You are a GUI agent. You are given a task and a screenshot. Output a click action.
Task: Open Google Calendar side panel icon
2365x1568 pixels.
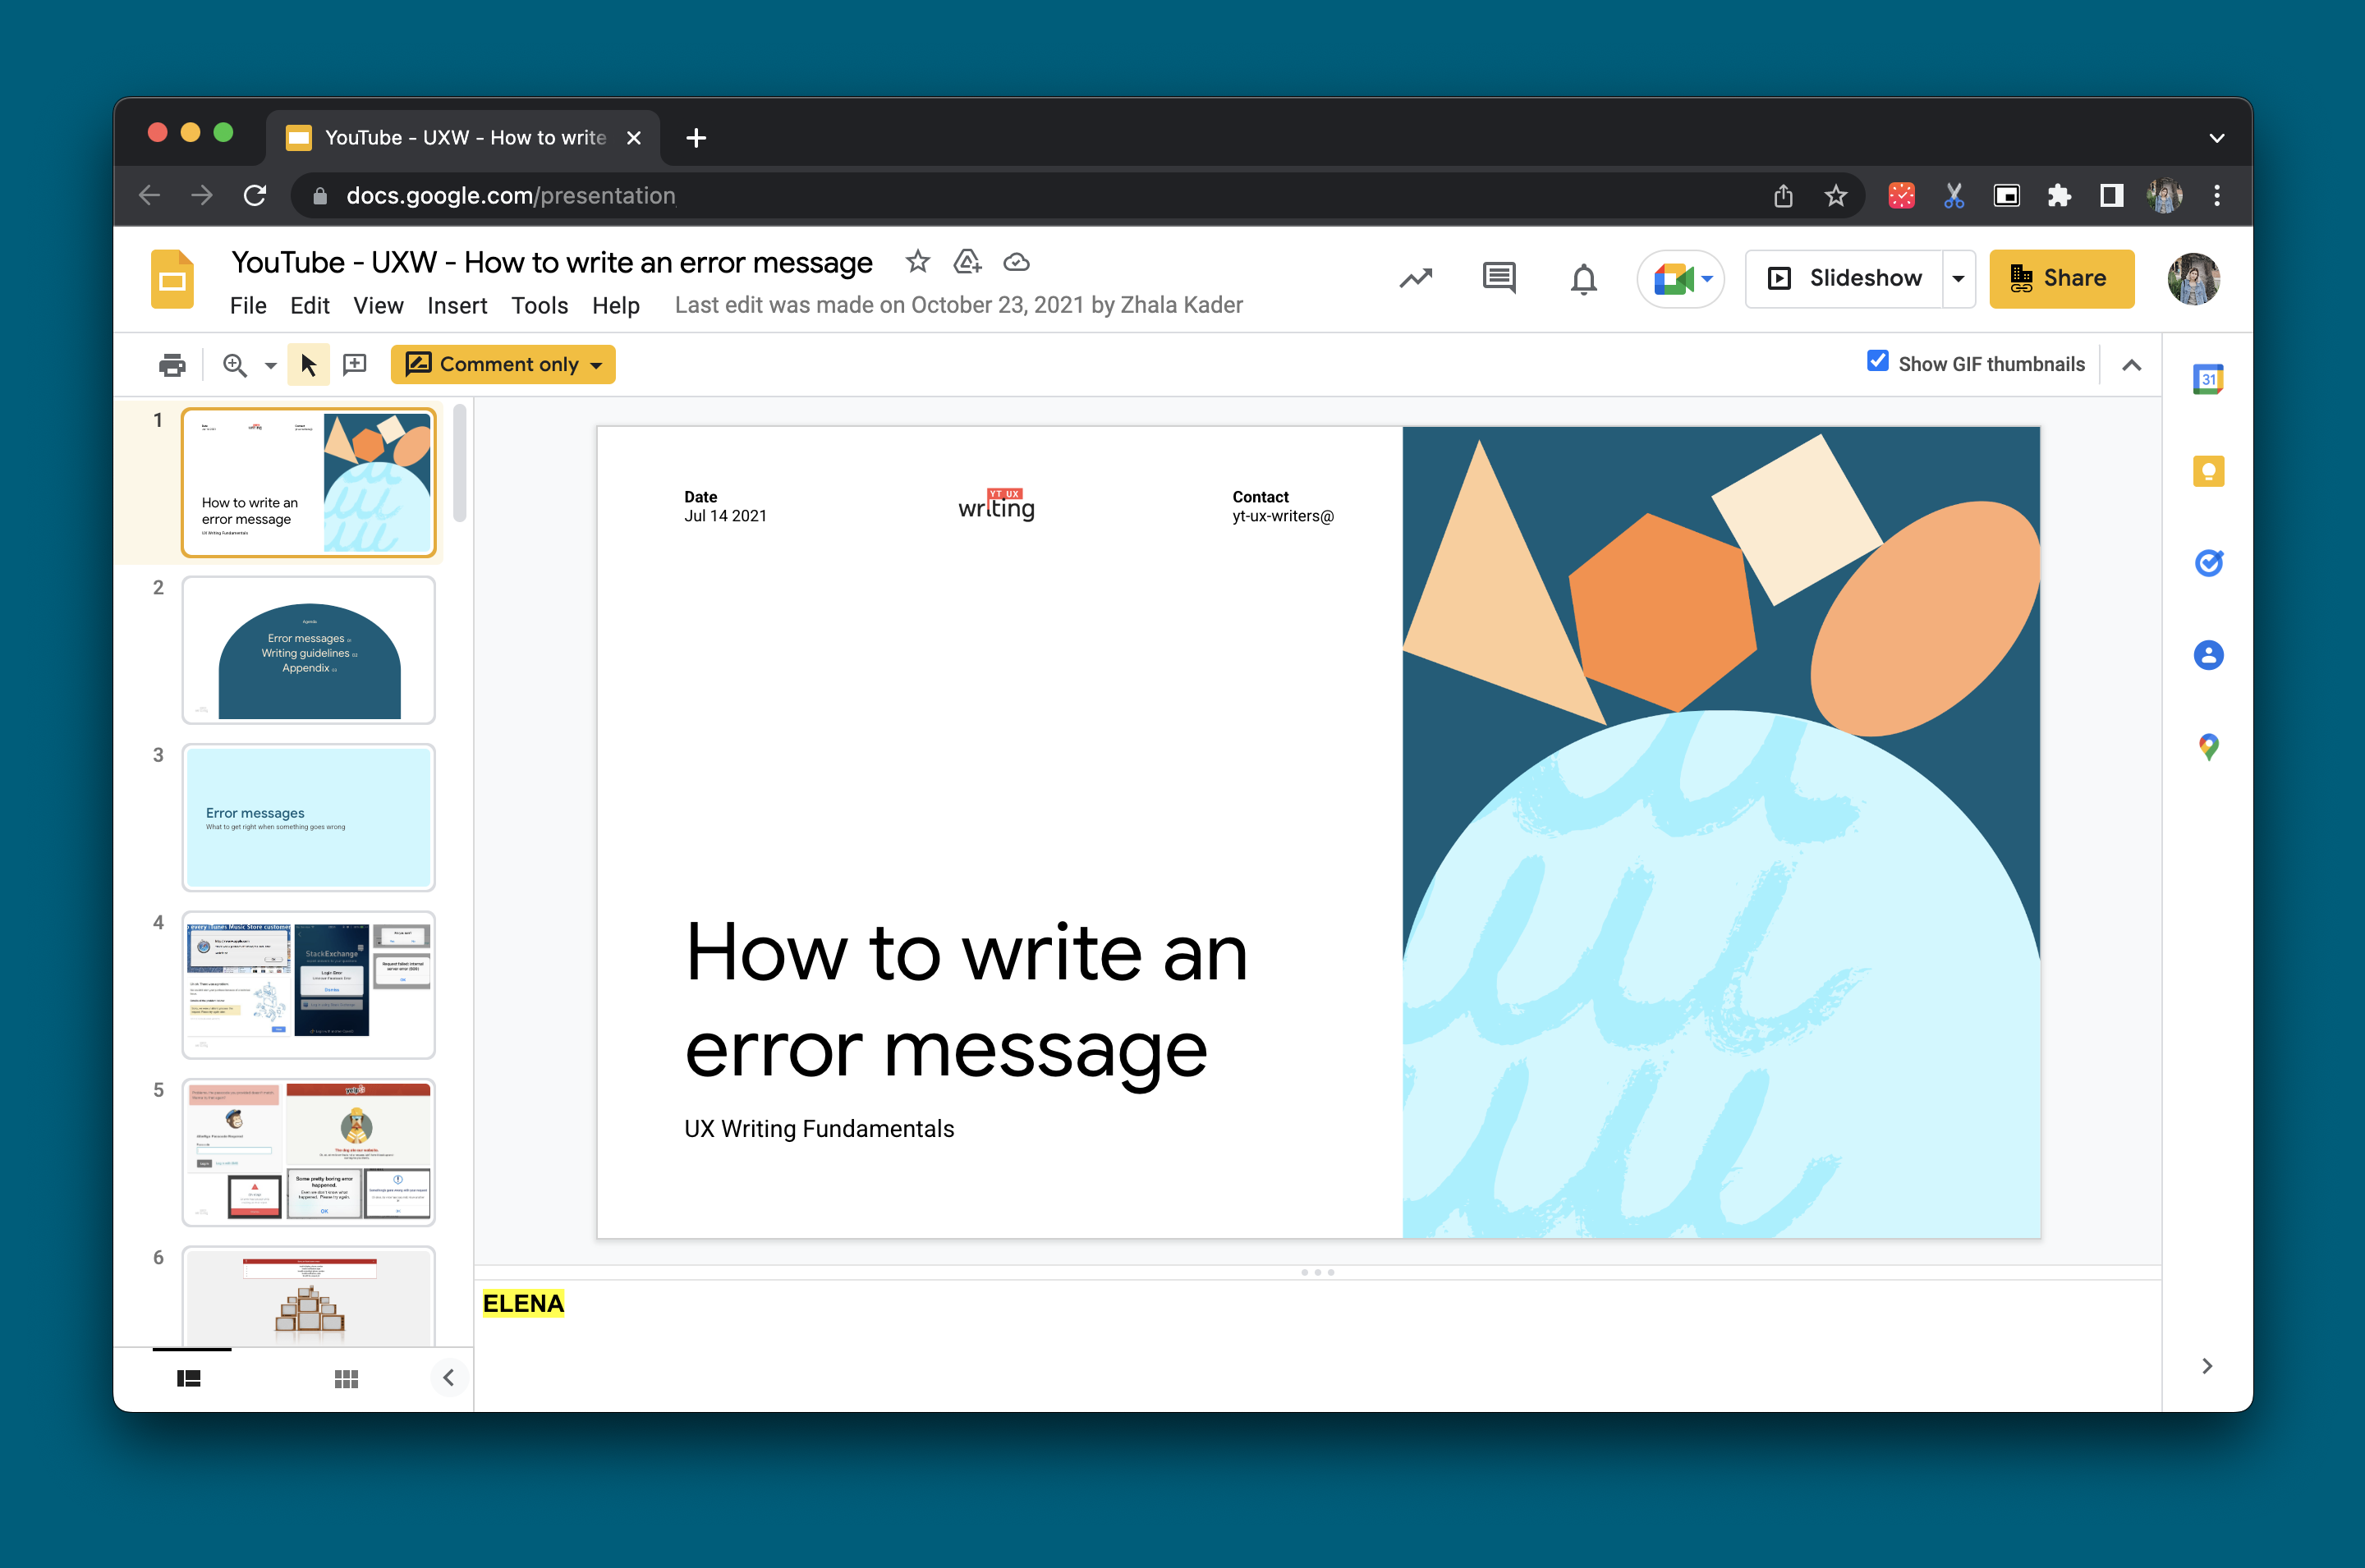coord(2208,379)
